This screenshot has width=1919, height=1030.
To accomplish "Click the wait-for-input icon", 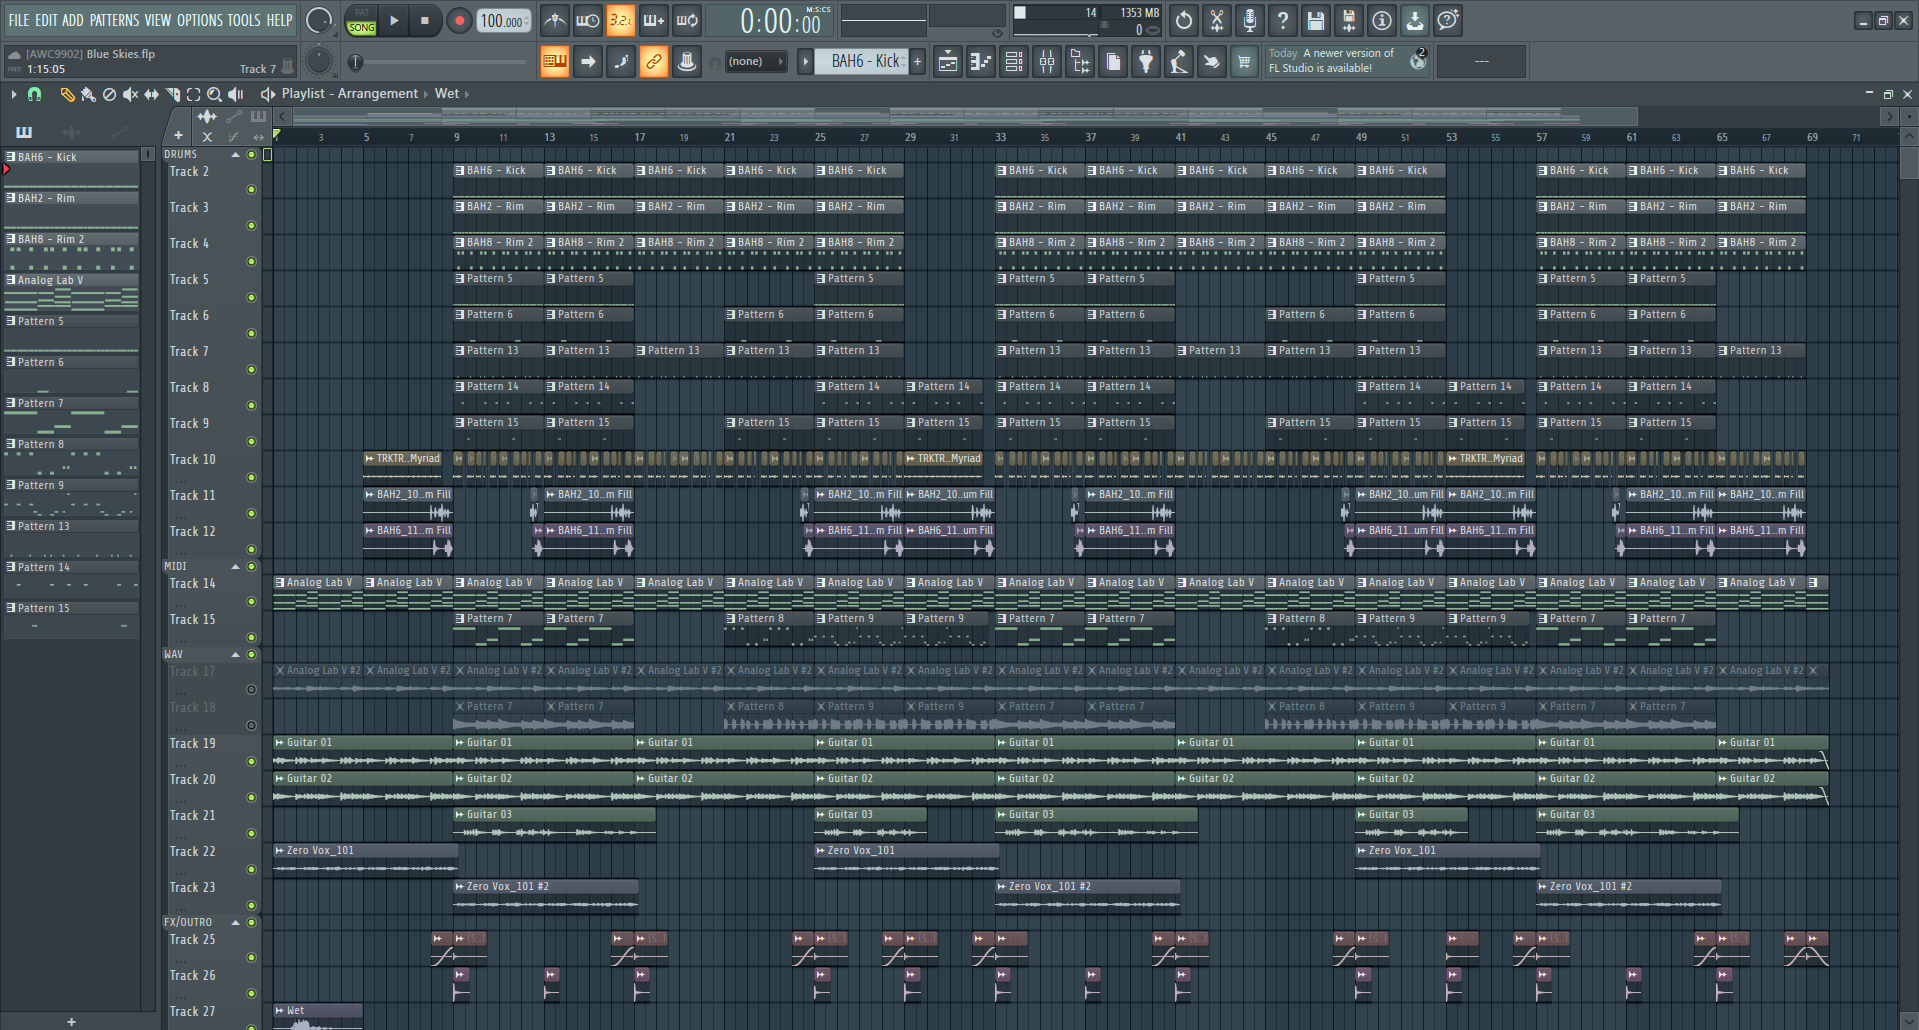I will (x=588, y=20).
